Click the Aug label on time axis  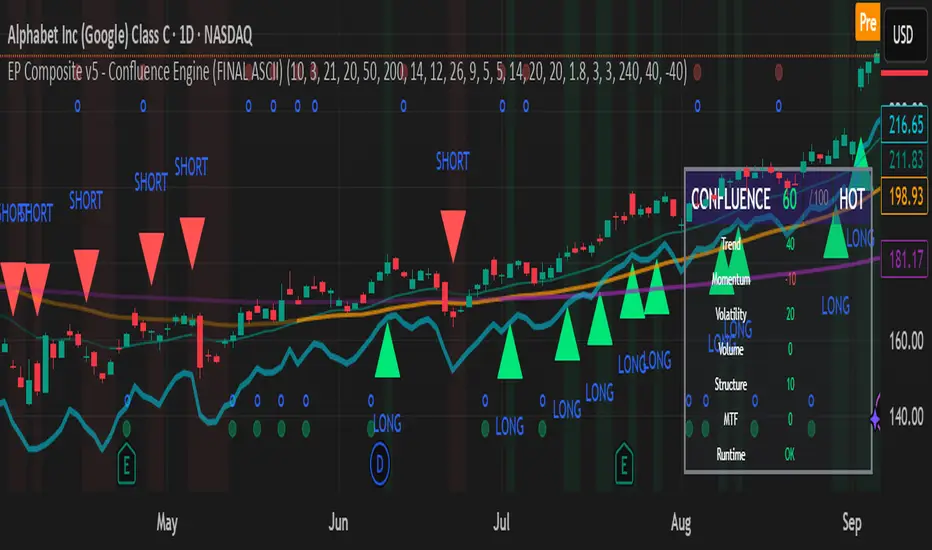(x=681, y=523)
